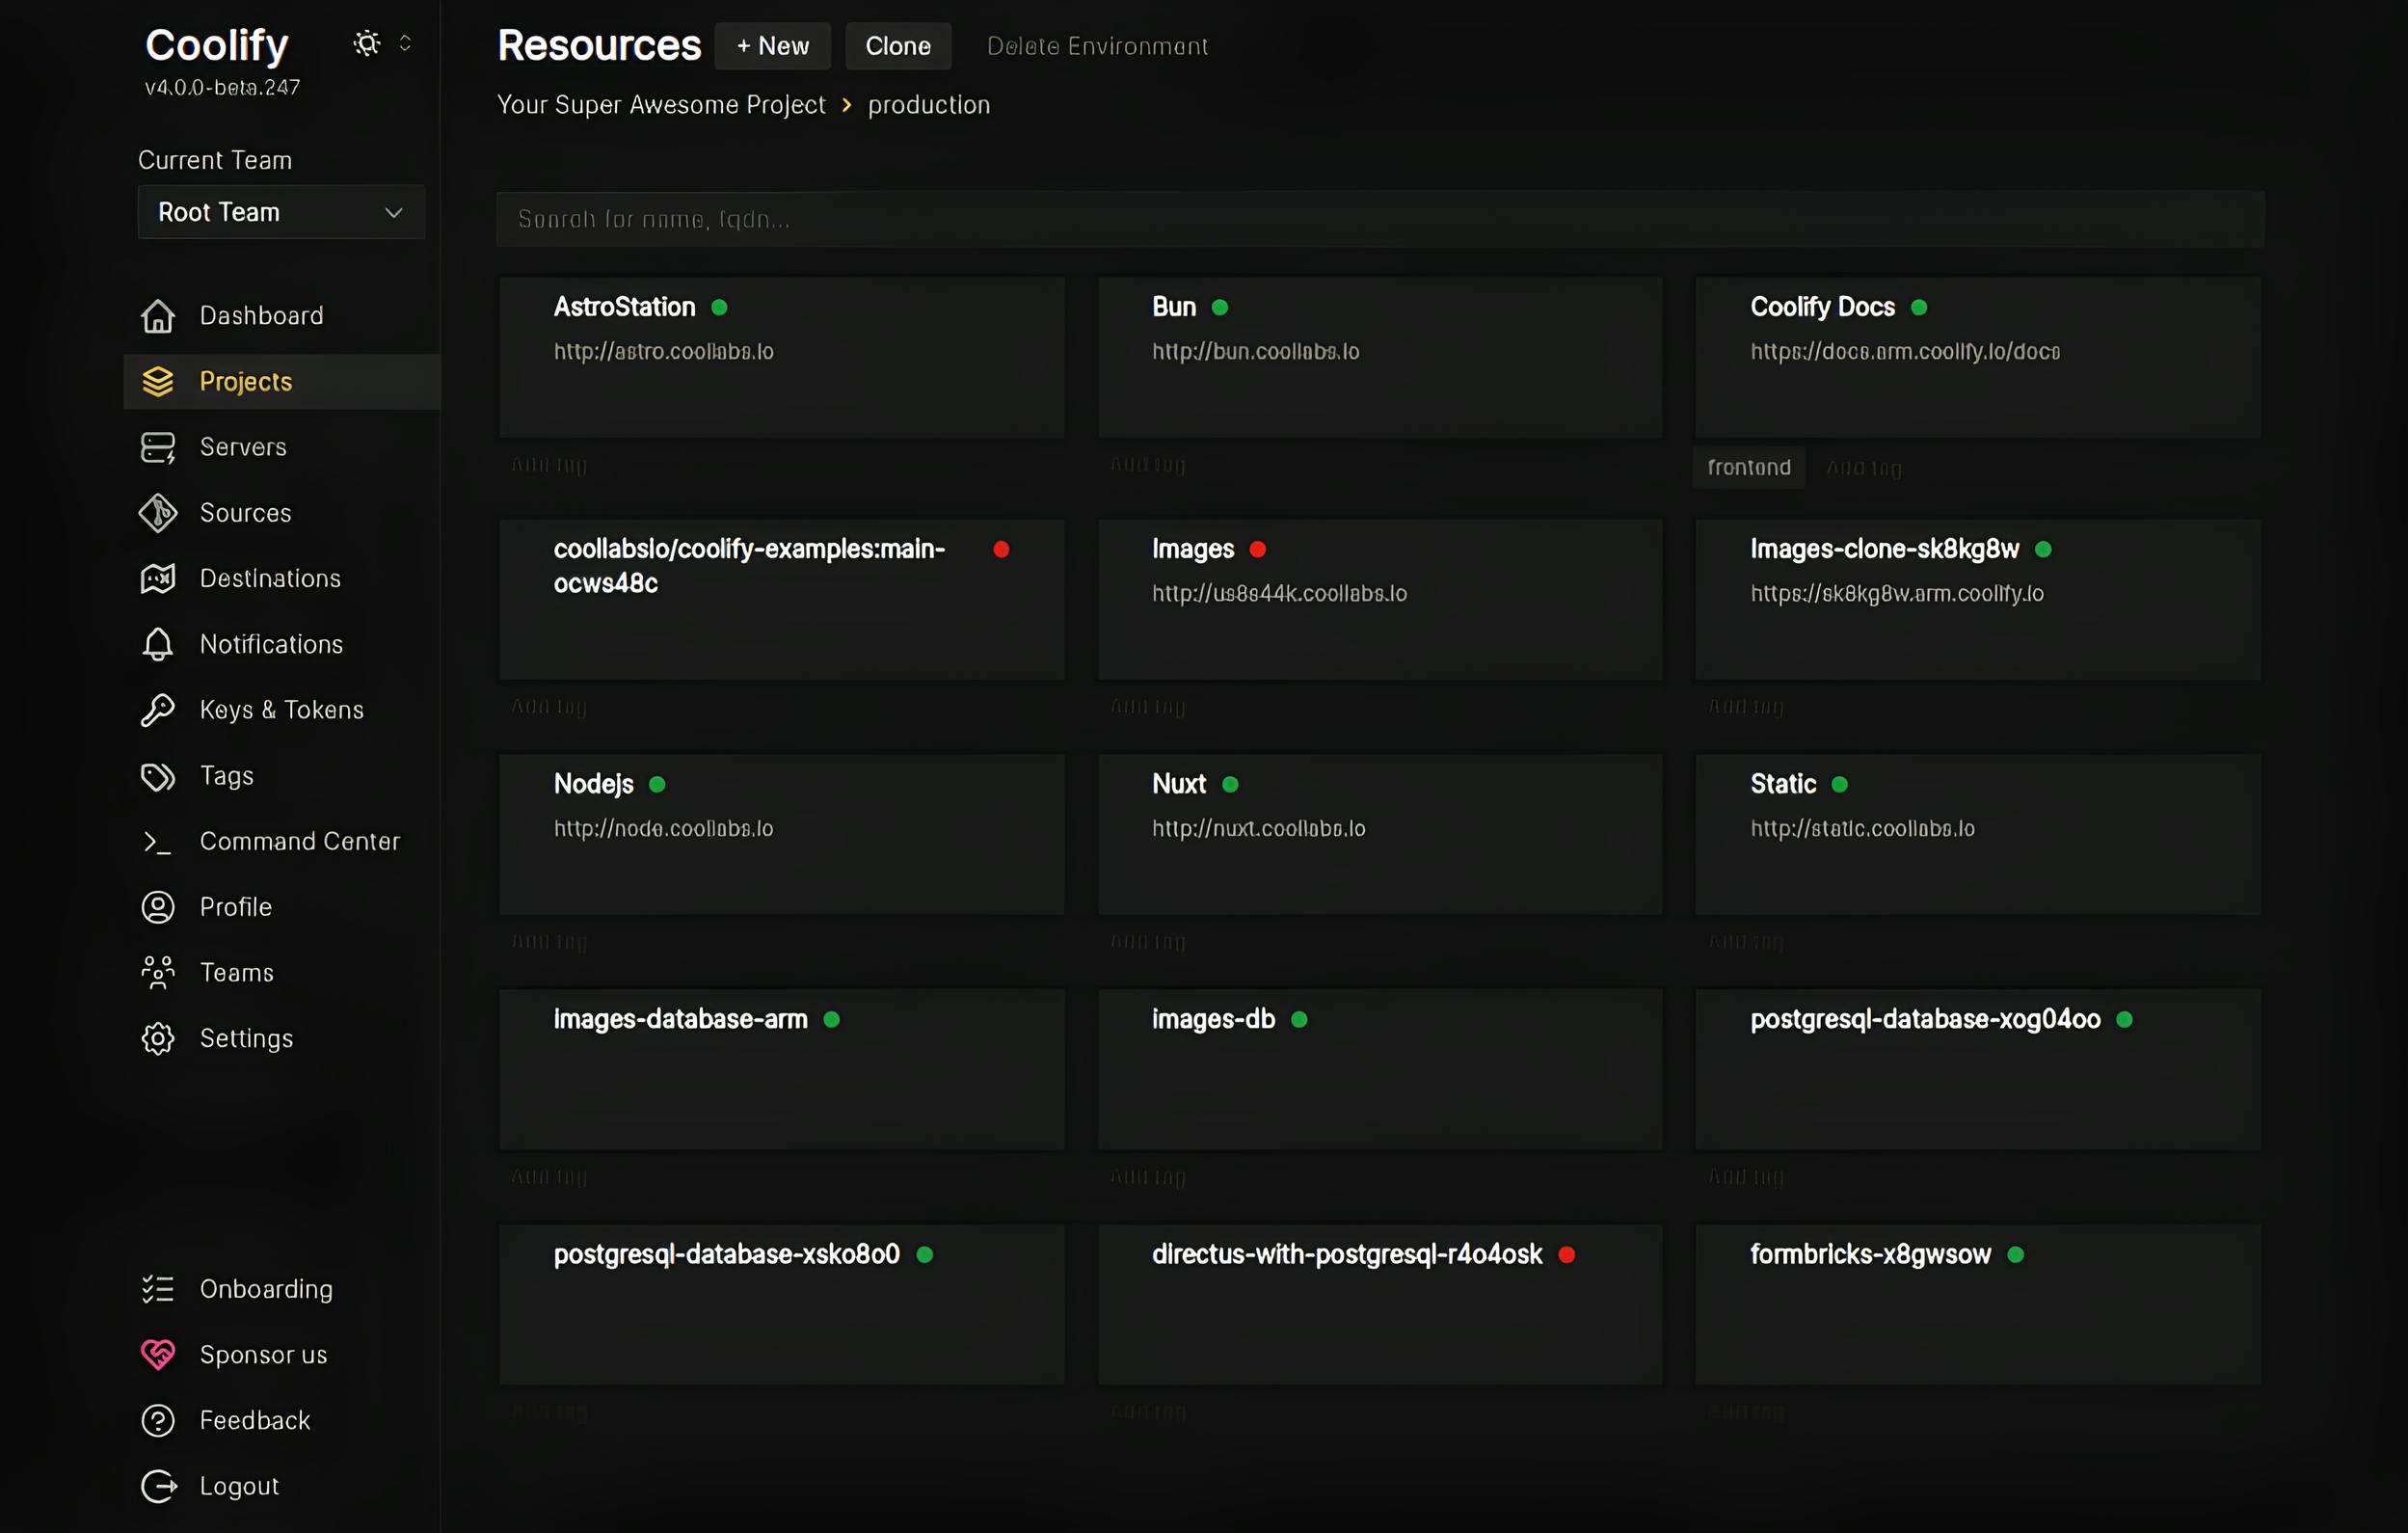Select Projects in the sidebar menu

click(x=245, y=382)
